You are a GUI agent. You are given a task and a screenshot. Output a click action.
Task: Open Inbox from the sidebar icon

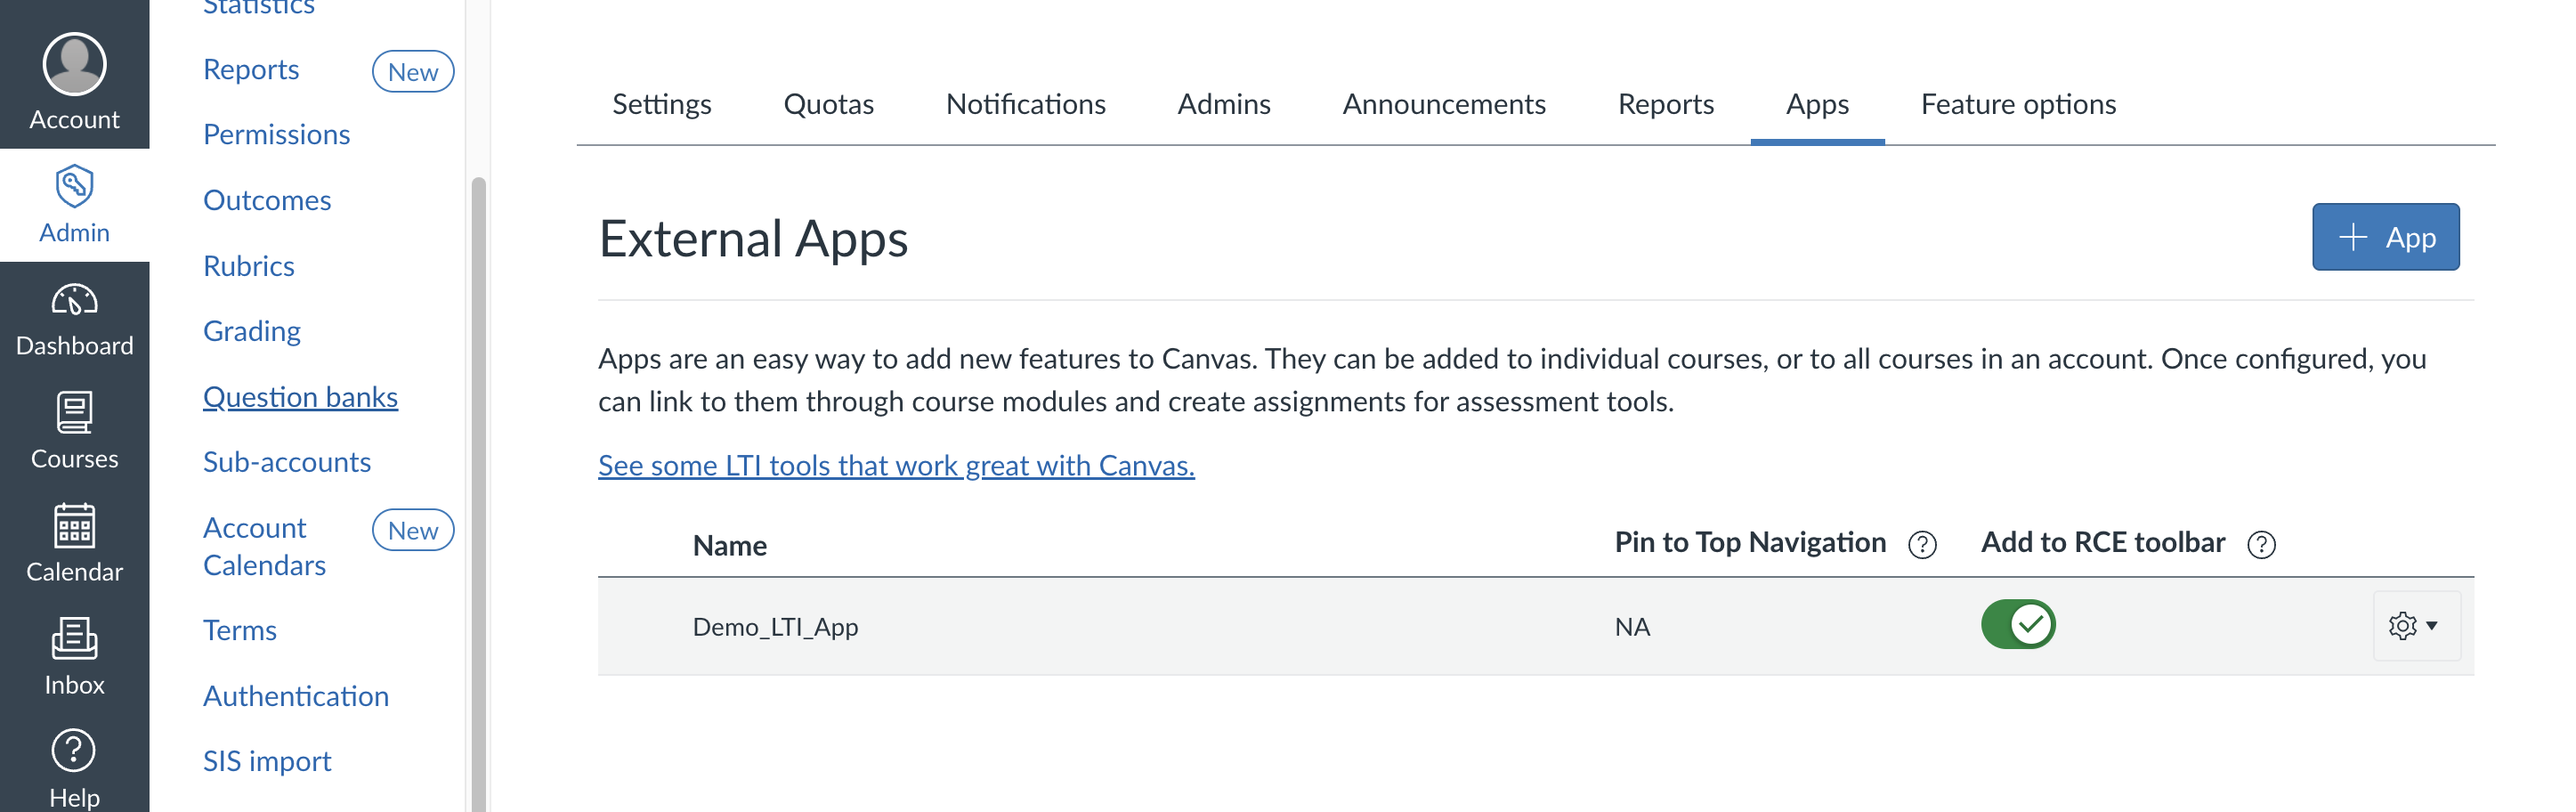click(x=74, y=638)
